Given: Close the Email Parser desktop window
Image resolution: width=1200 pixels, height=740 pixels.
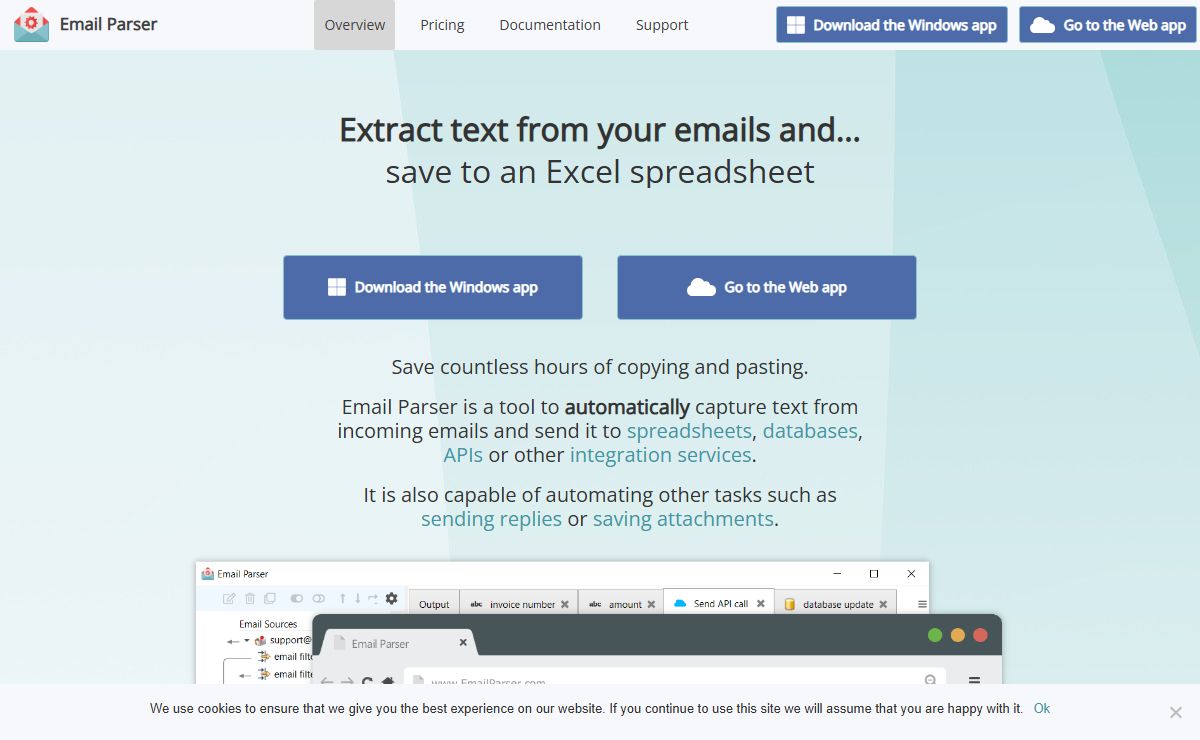Looking at the screenshot, I should (x=911, y=574).
